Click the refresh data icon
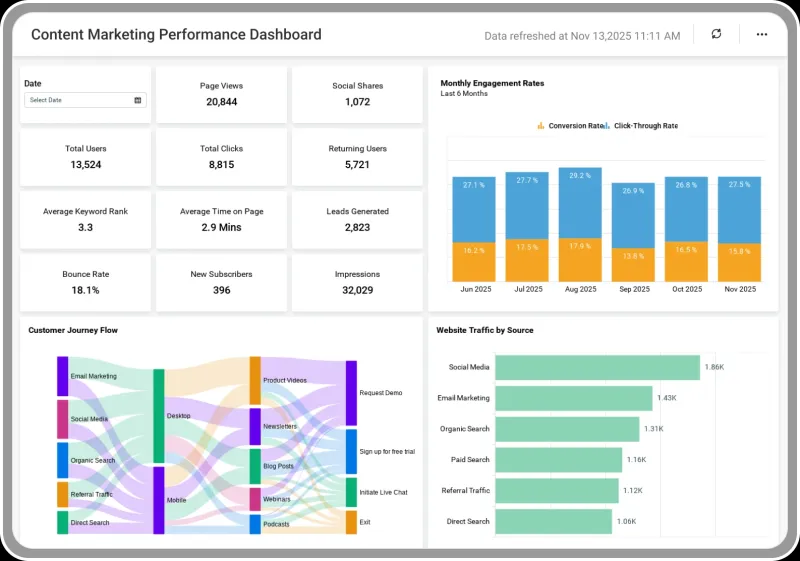Screen dimensions: 800x561 (x=716, y=34)
